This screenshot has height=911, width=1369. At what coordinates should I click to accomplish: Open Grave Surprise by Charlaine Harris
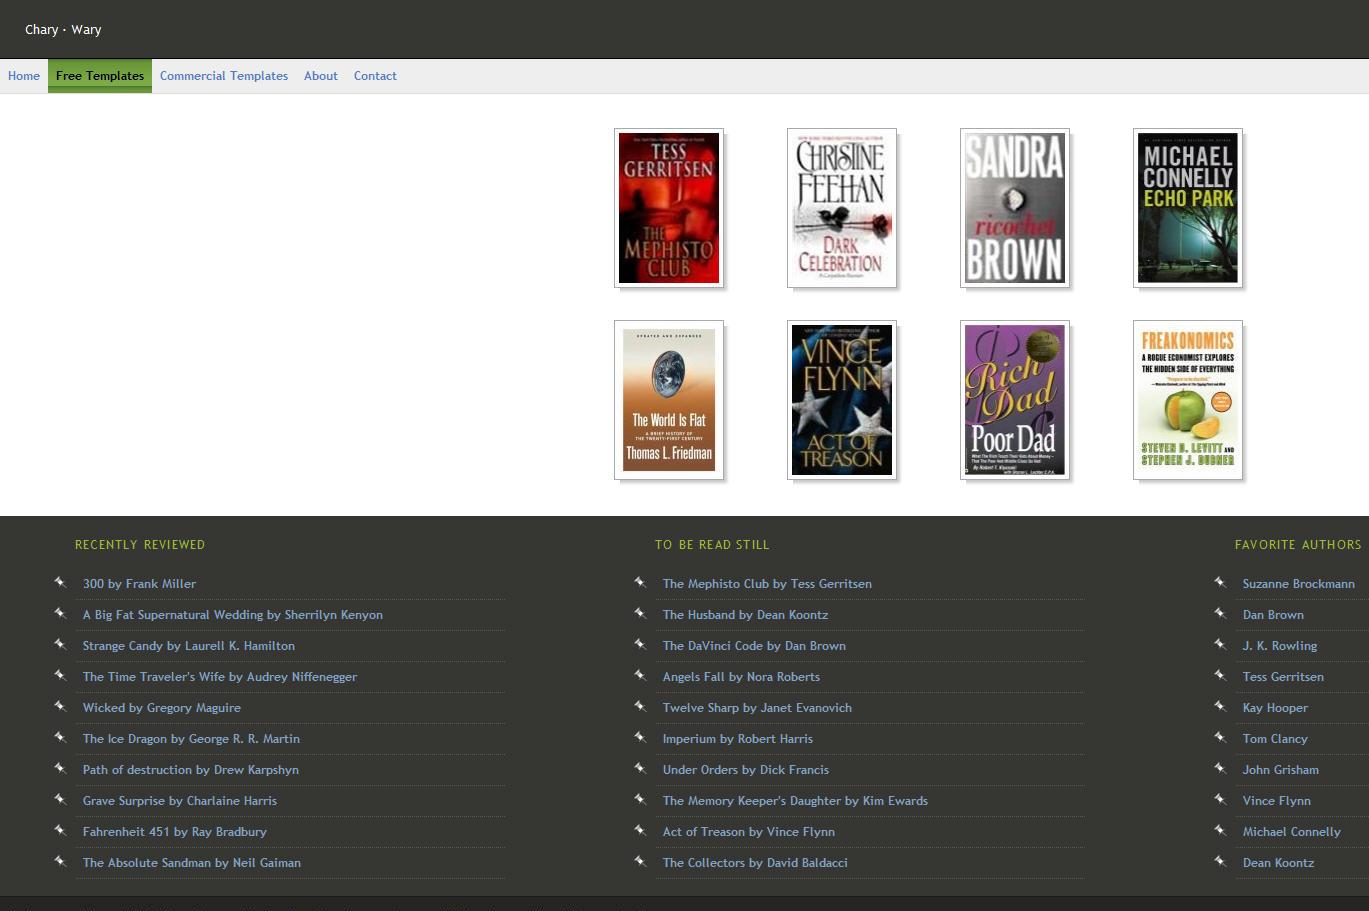click(x=180, y=801)
